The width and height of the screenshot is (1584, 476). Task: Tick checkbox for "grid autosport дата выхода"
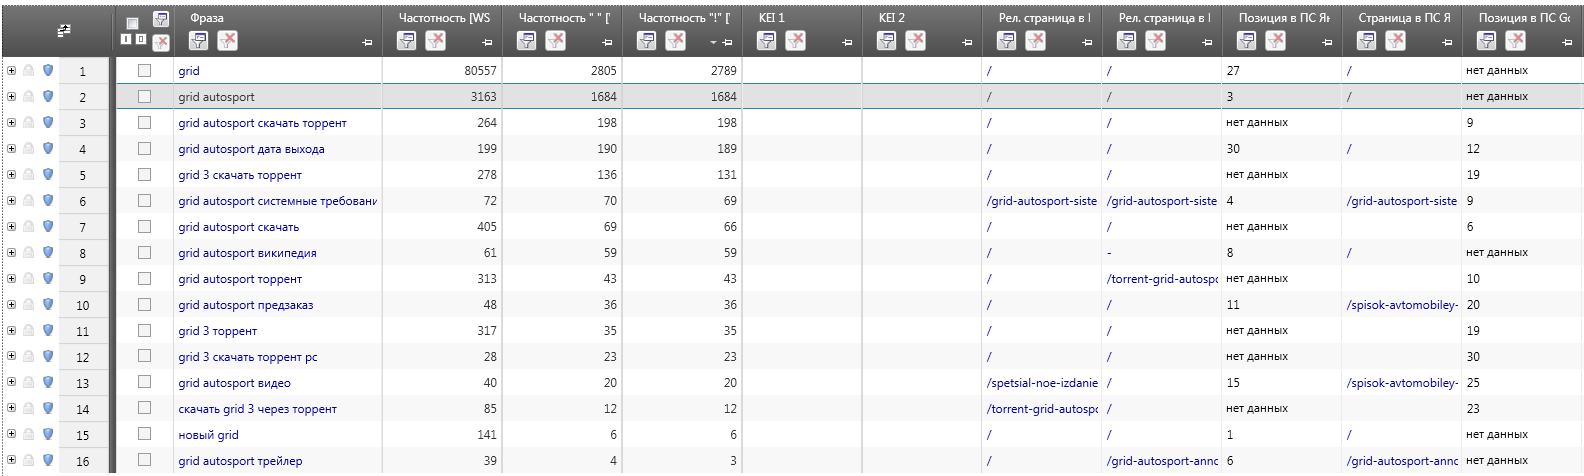pos(144,148)
